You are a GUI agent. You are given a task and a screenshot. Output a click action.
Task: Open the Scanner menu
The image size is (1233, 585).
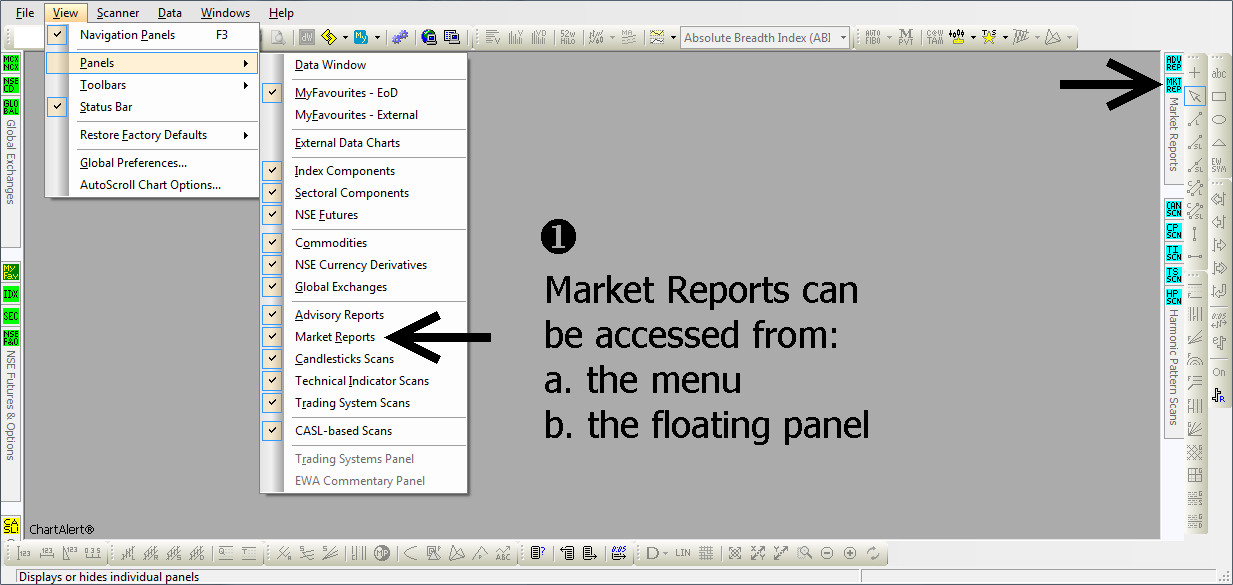click(118, 13)
